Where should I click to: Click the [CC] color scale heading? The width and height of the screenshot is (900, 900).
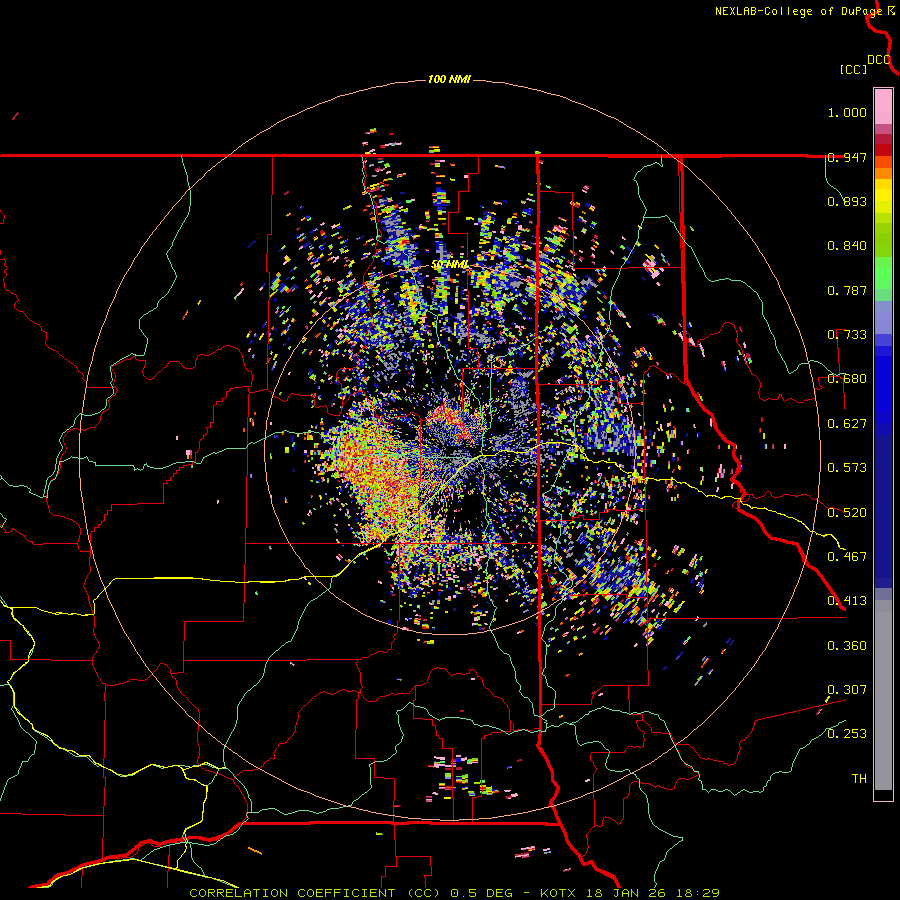point(853,69)
